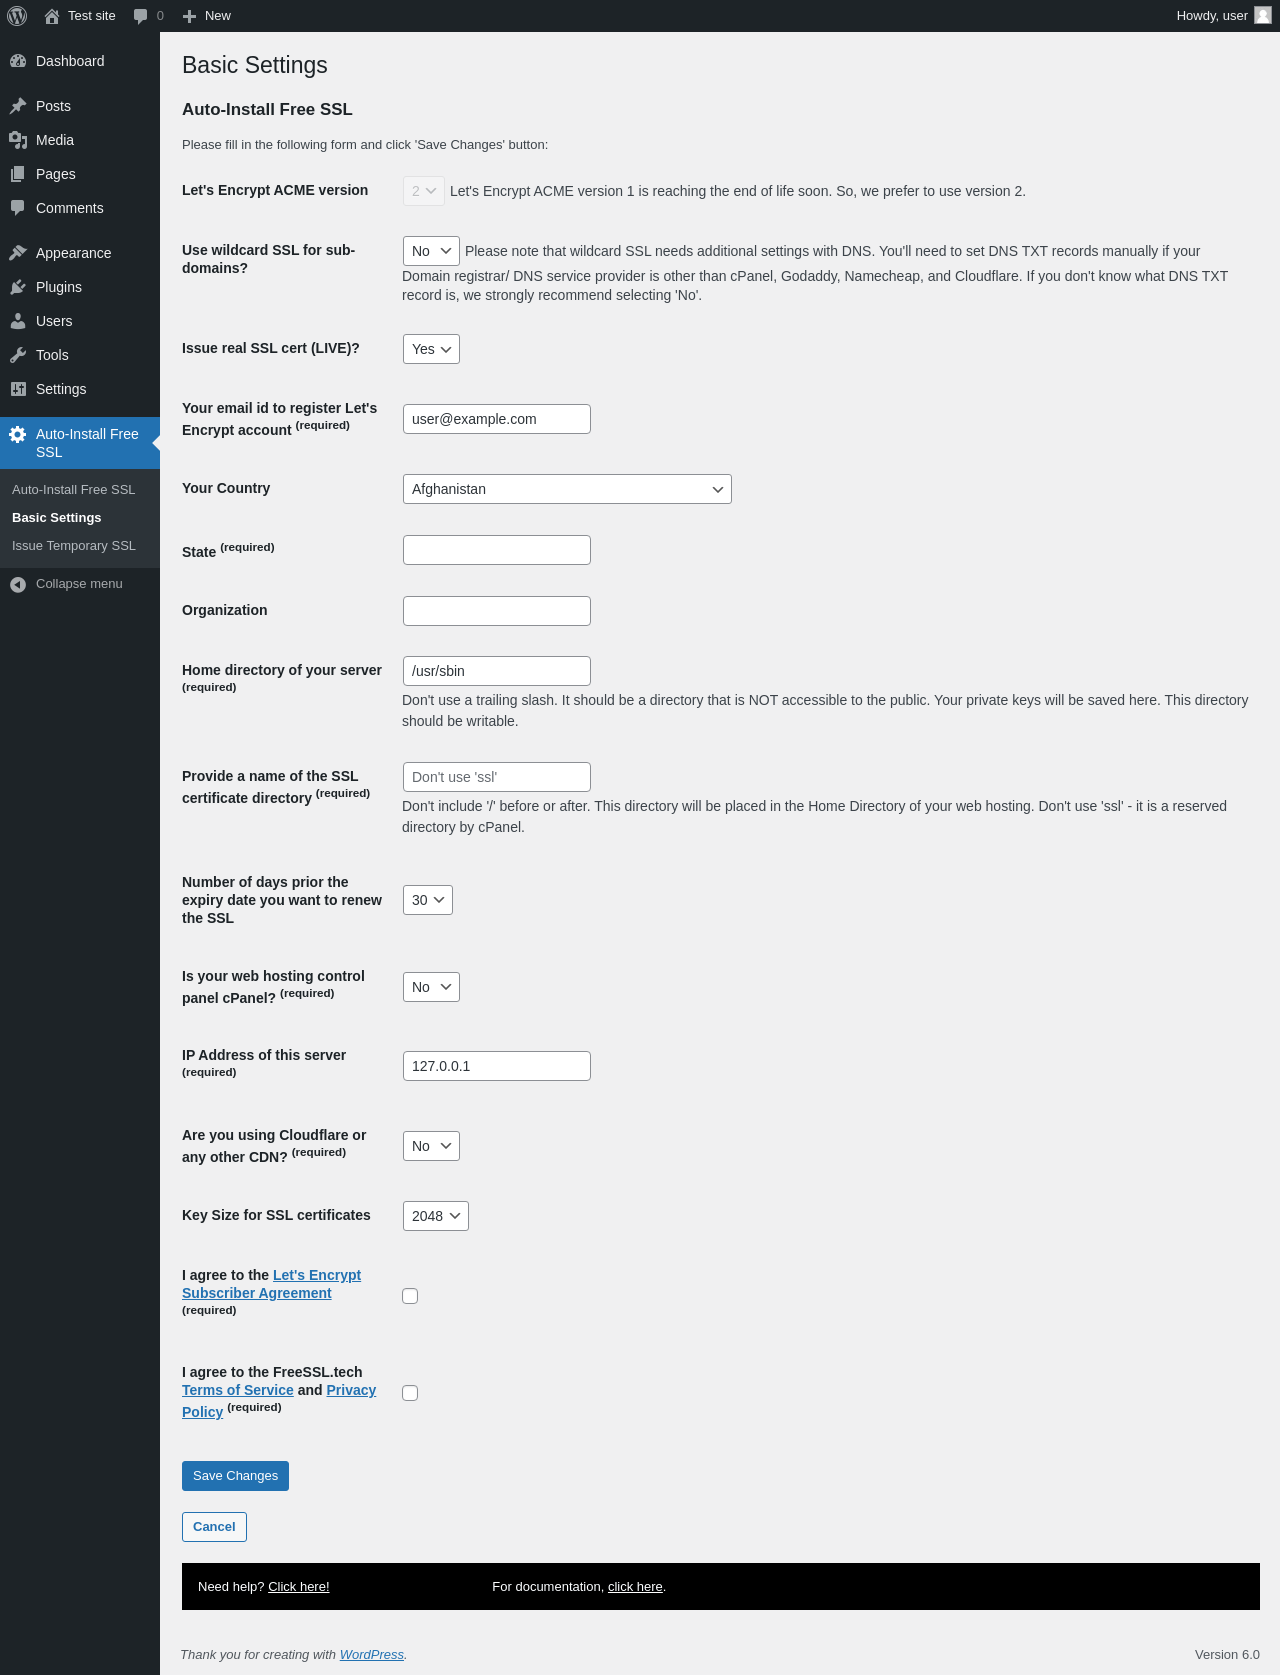Click the Posts pushpin icon
Image resolution: width=1280 pixels, height=1675 pixels.
(x=18, y=106)
